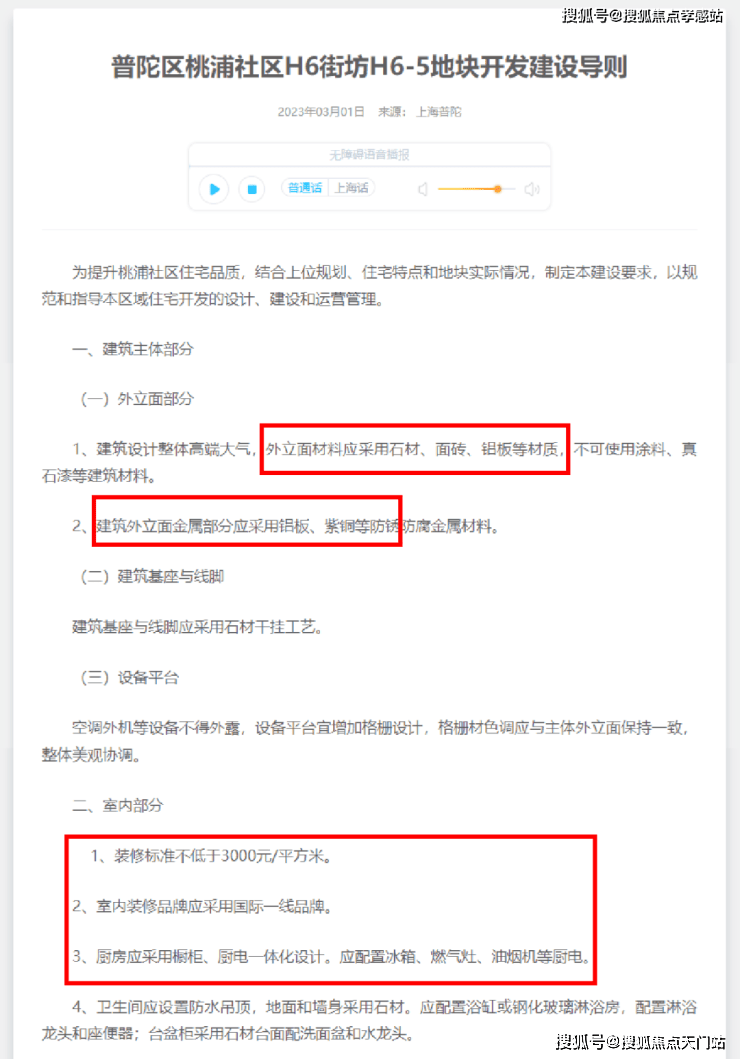Click the bottom 搜狐号 天门站 watermark
This screenshot has height=1059, width=740.
tap(641, 1041)
